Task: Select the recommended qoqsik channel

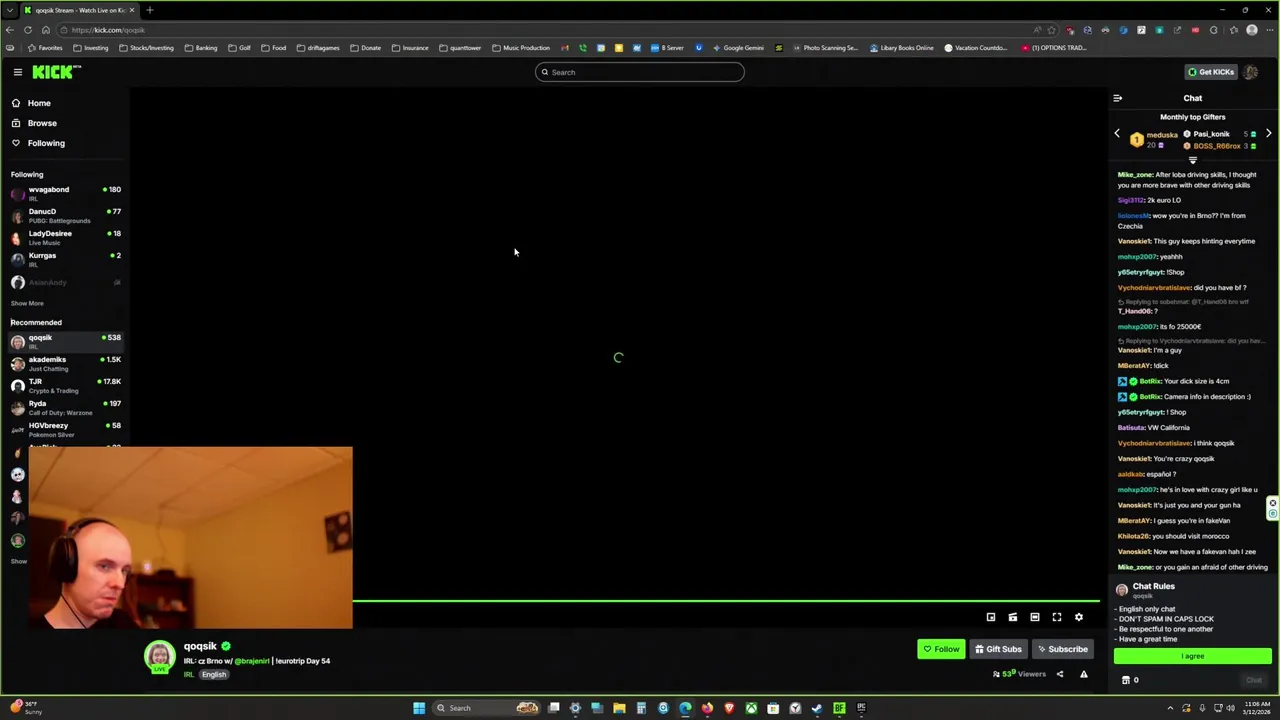Action: pos(65,341)
